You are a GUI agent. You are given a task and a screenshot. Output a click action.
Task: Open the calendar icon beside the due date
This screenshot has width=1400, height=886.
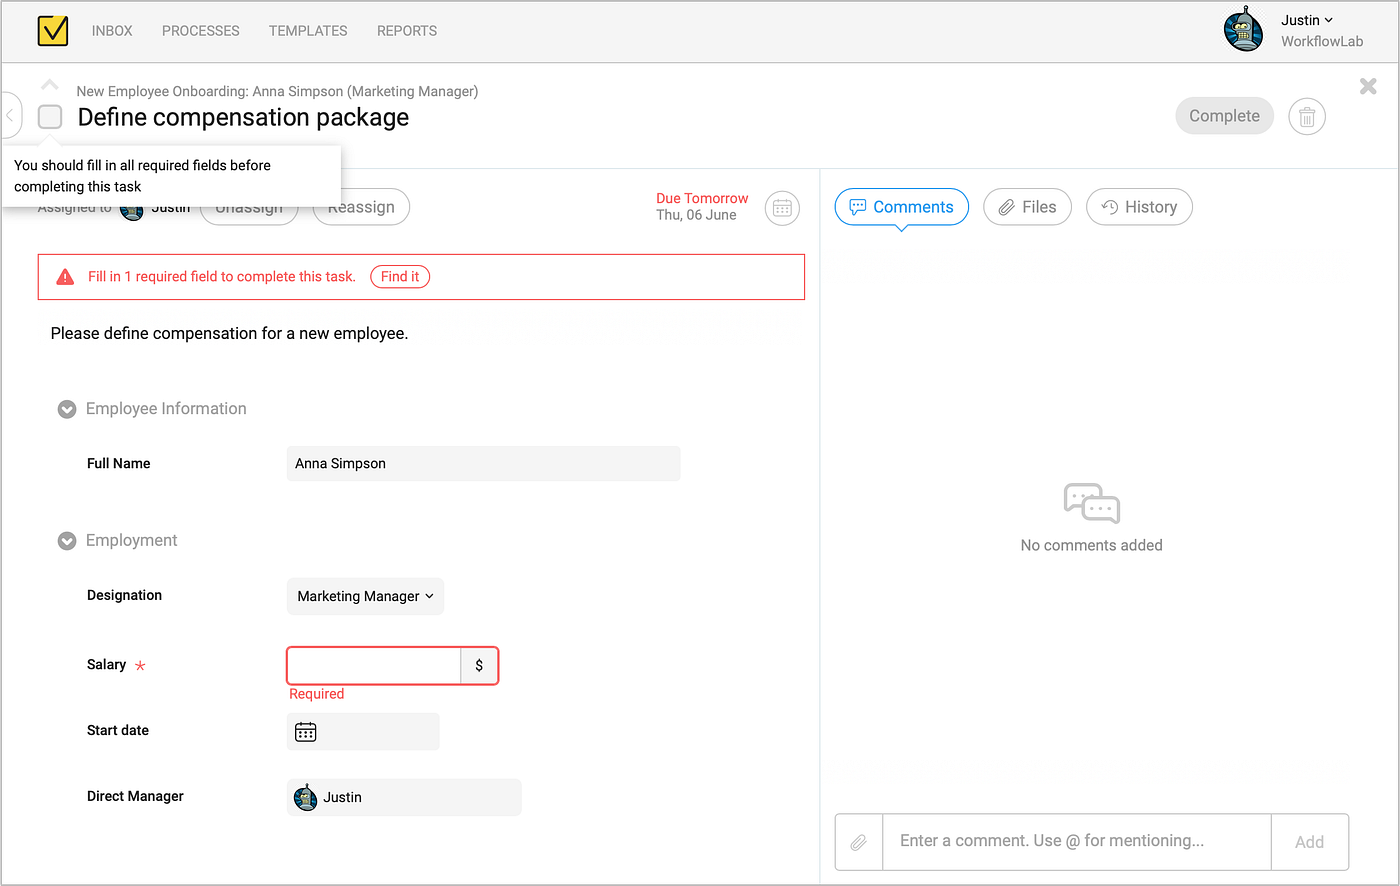782,208
